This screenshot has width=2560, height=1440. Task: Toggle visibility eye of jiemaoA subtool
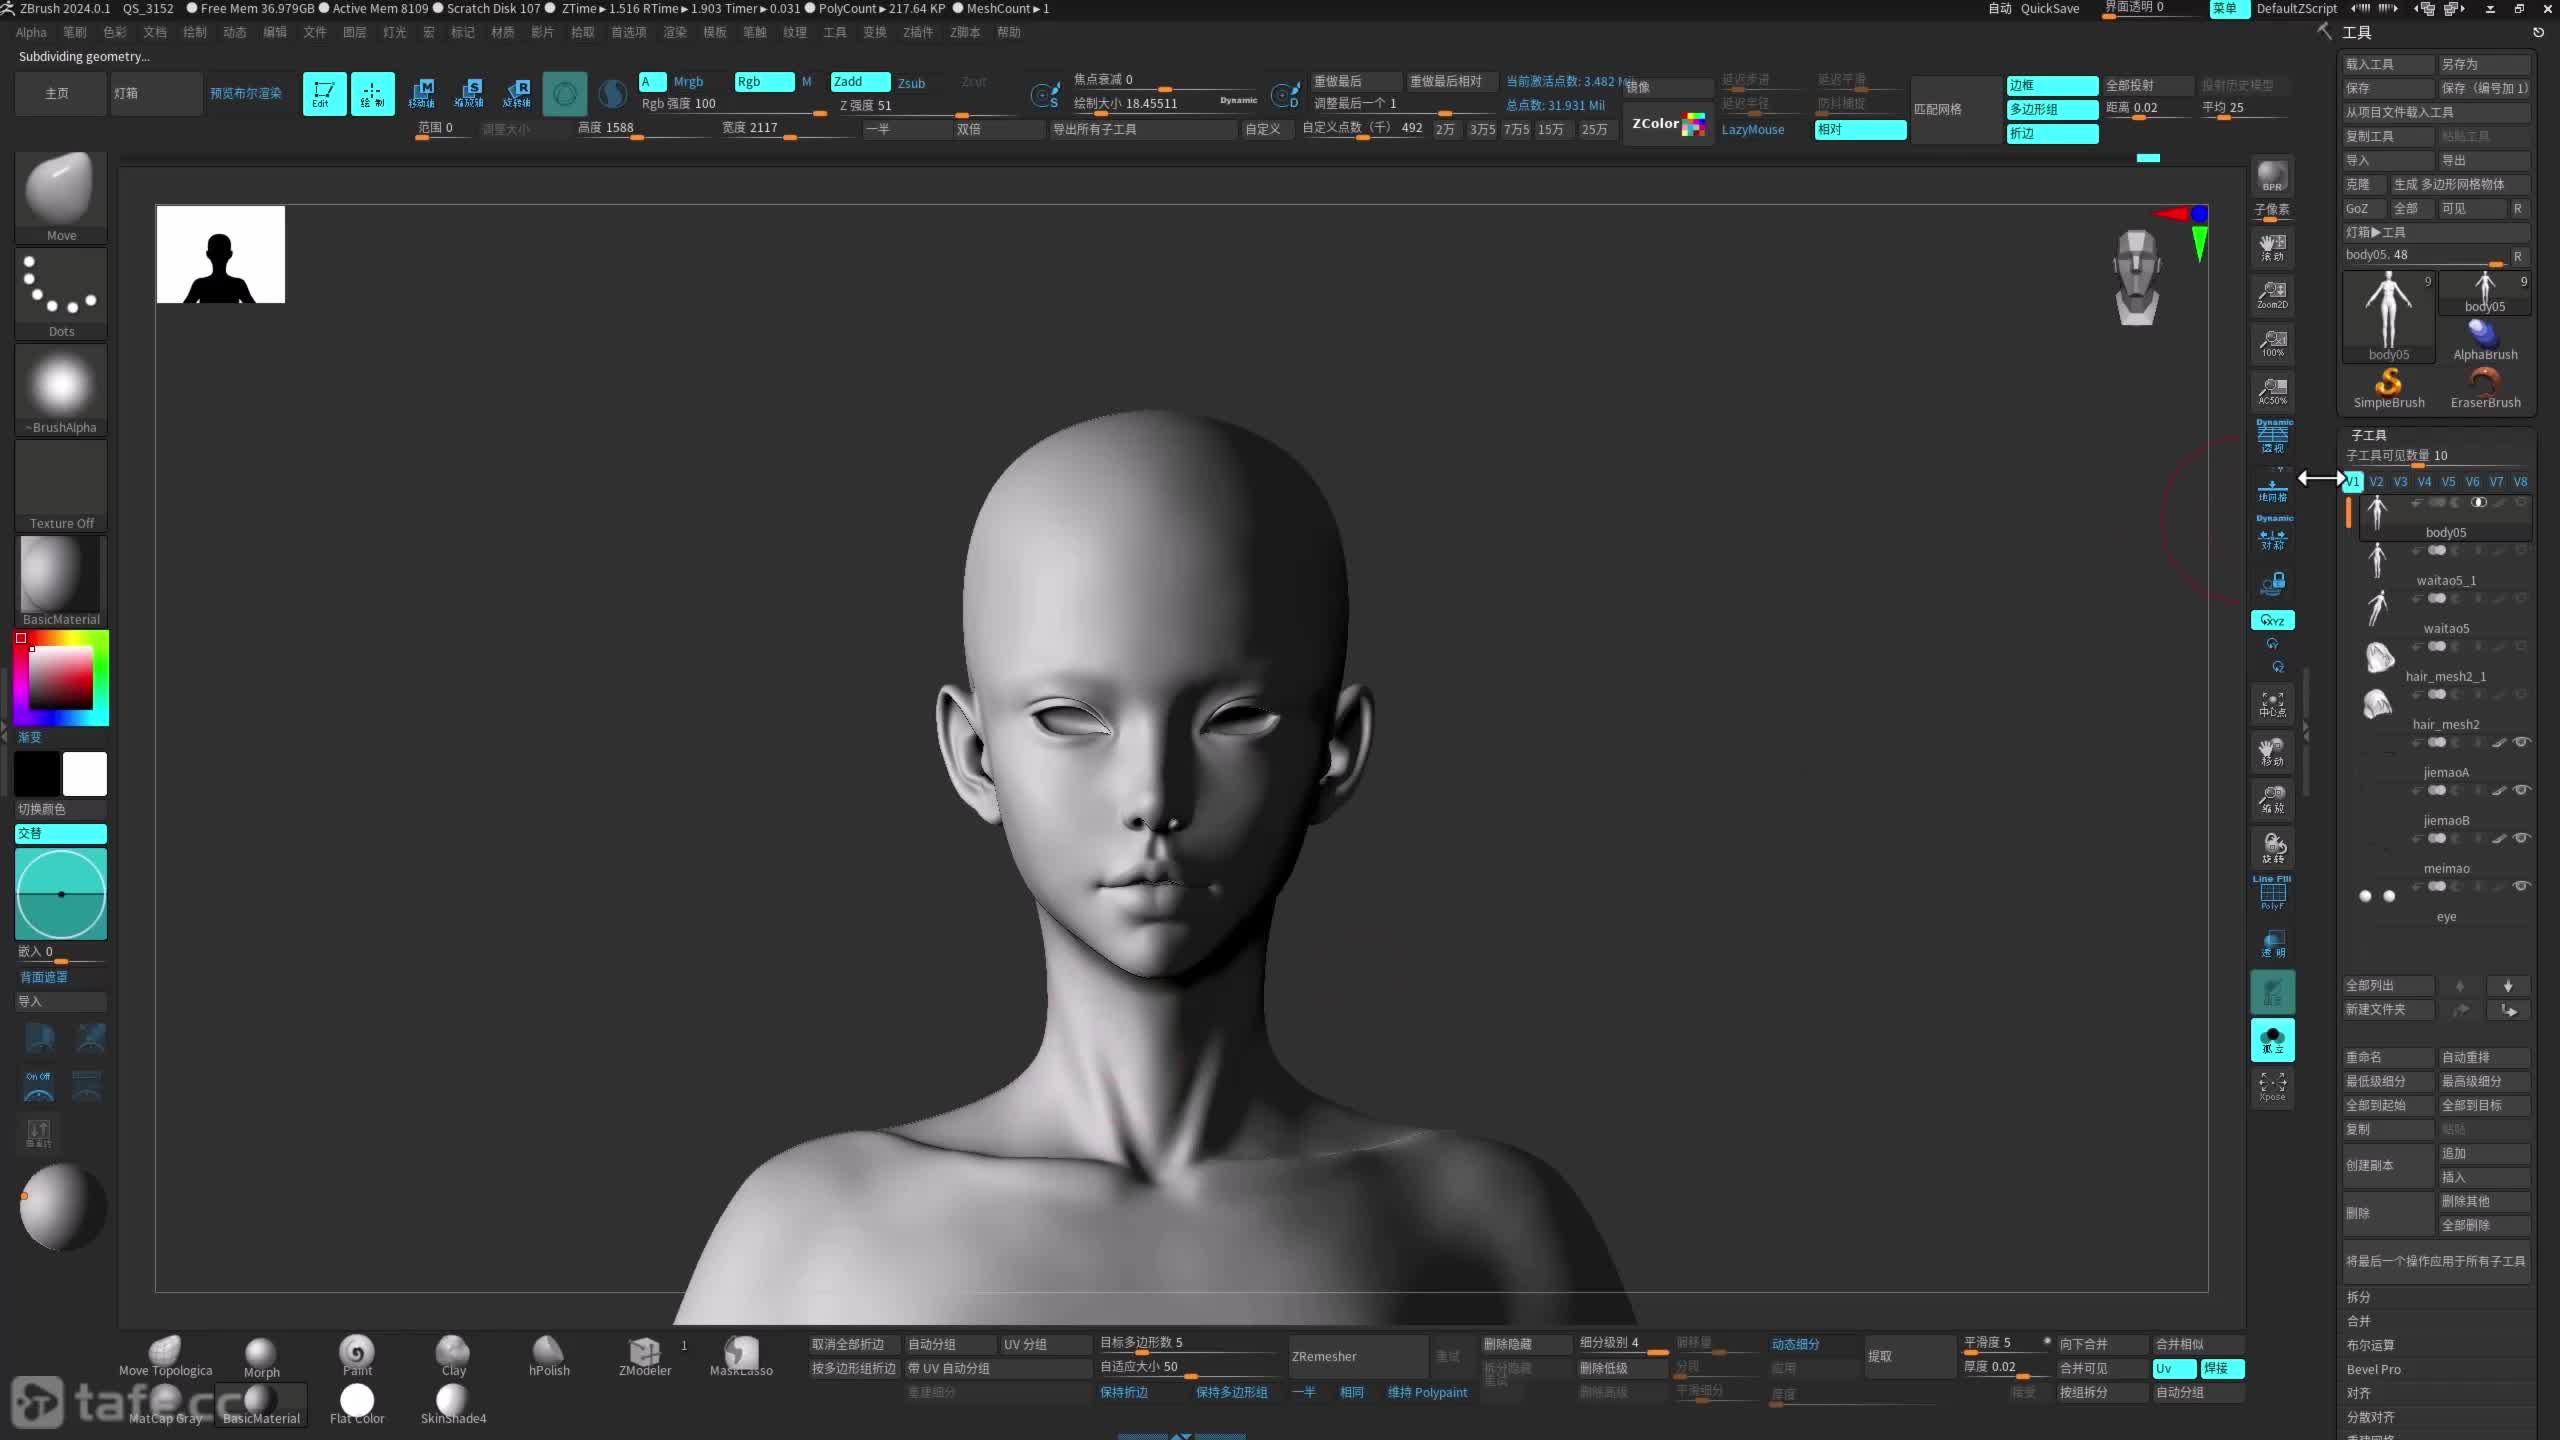click(2522, 742)
